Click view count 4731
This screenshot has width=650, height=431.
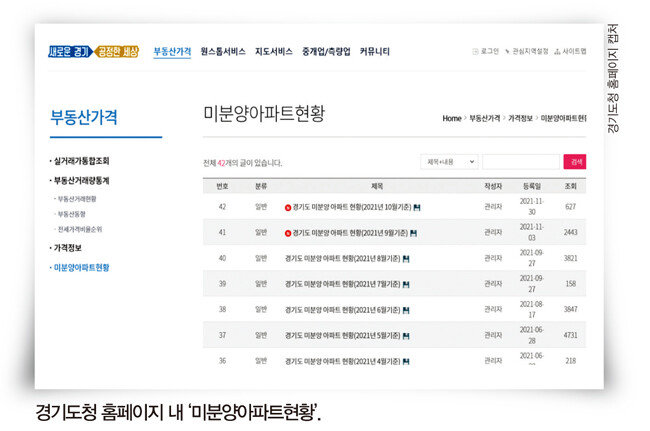570,335
